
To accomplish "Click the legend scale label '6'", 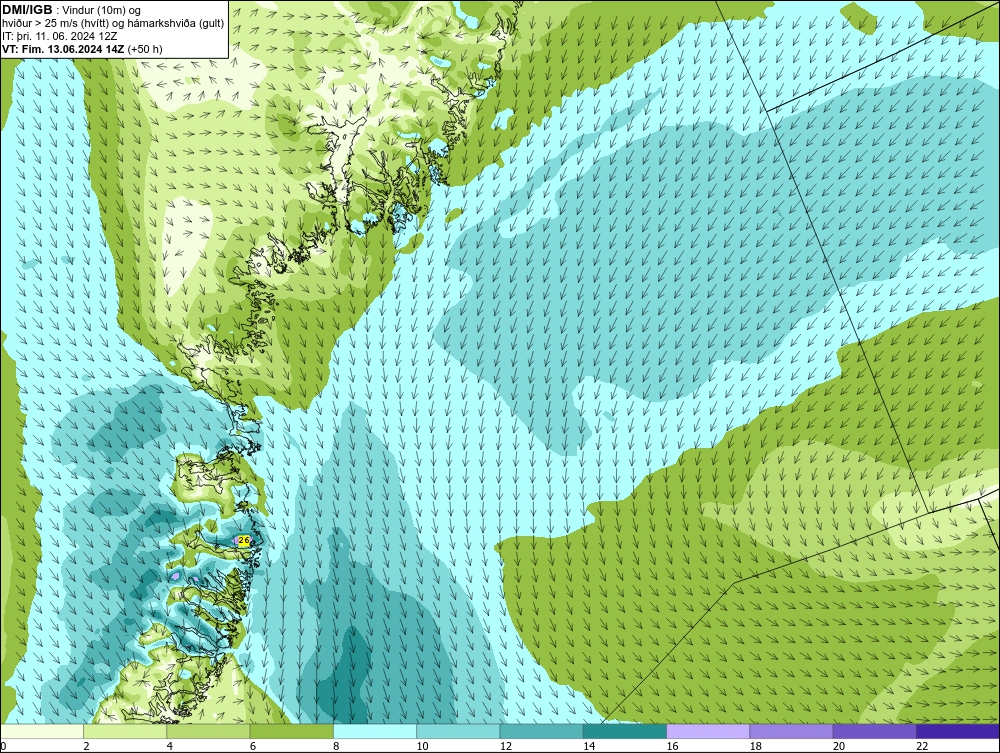I will [x=253, y=747].
